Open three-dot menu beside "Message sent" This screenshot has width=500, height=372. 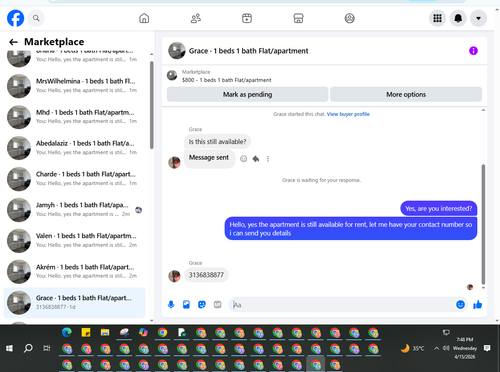[x=268, y=159]
